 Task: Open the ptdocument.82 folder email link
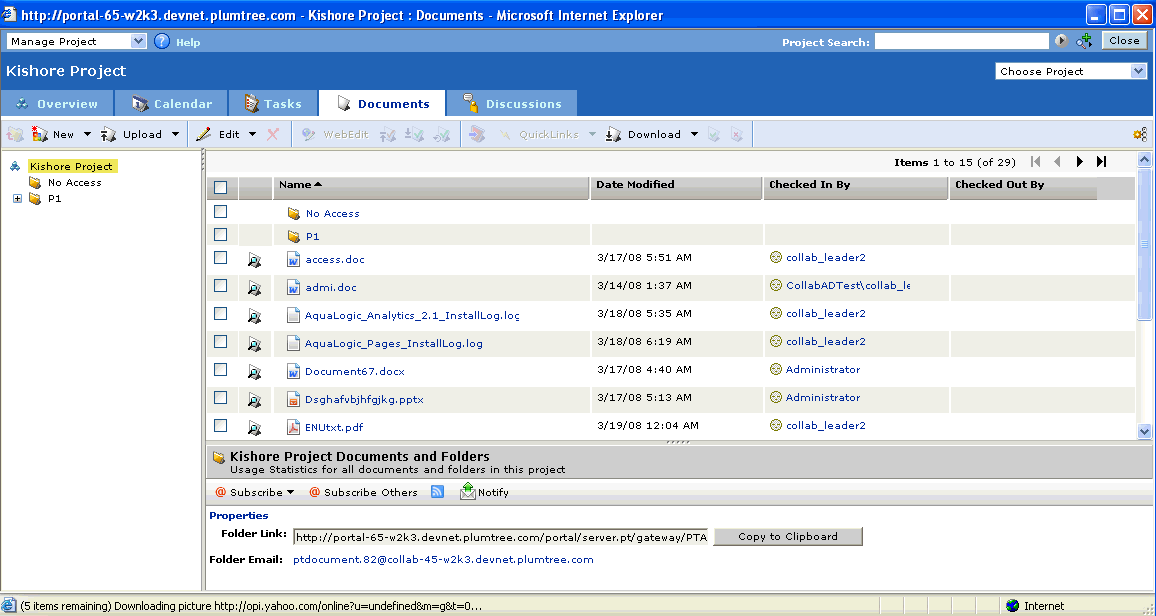click(x=443, y=559)
